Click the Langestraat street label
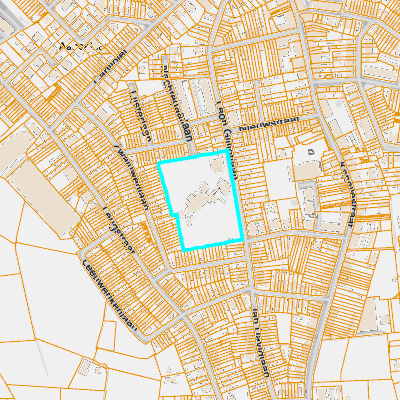Viewport: 400px width, 400px height. (x=119, y=230)
